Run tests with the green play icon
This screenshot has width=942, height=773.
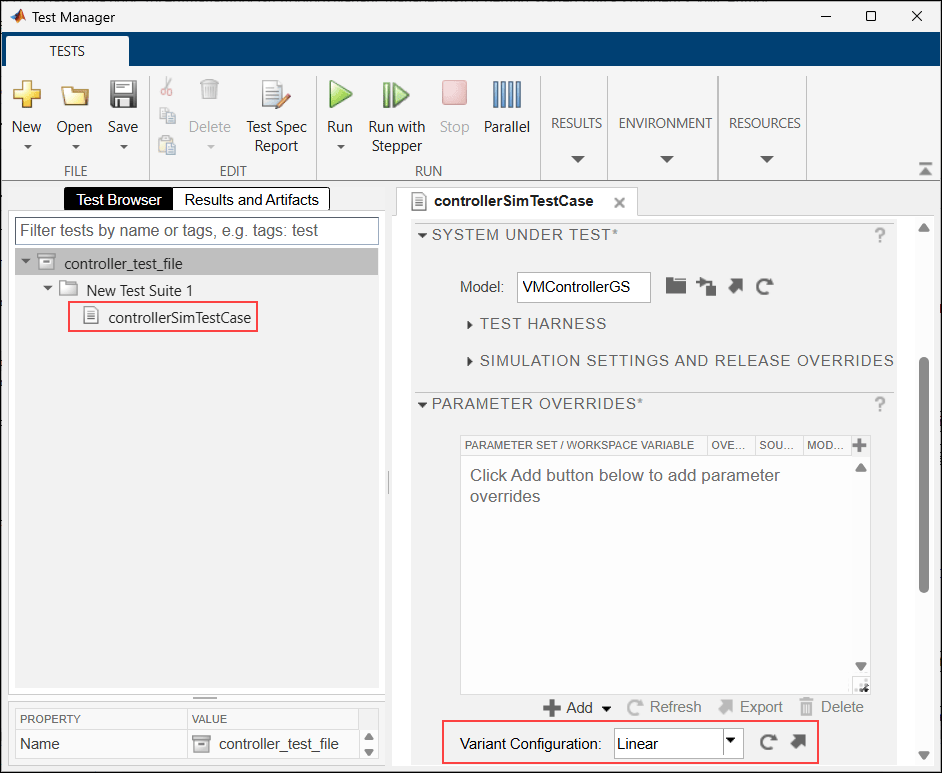[x=340, y=94]
